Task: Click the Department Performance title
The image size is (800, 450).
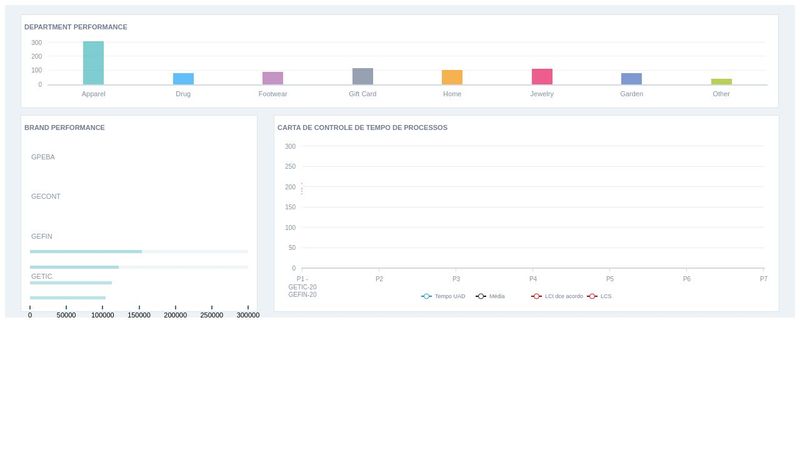Action: (76, 27)
